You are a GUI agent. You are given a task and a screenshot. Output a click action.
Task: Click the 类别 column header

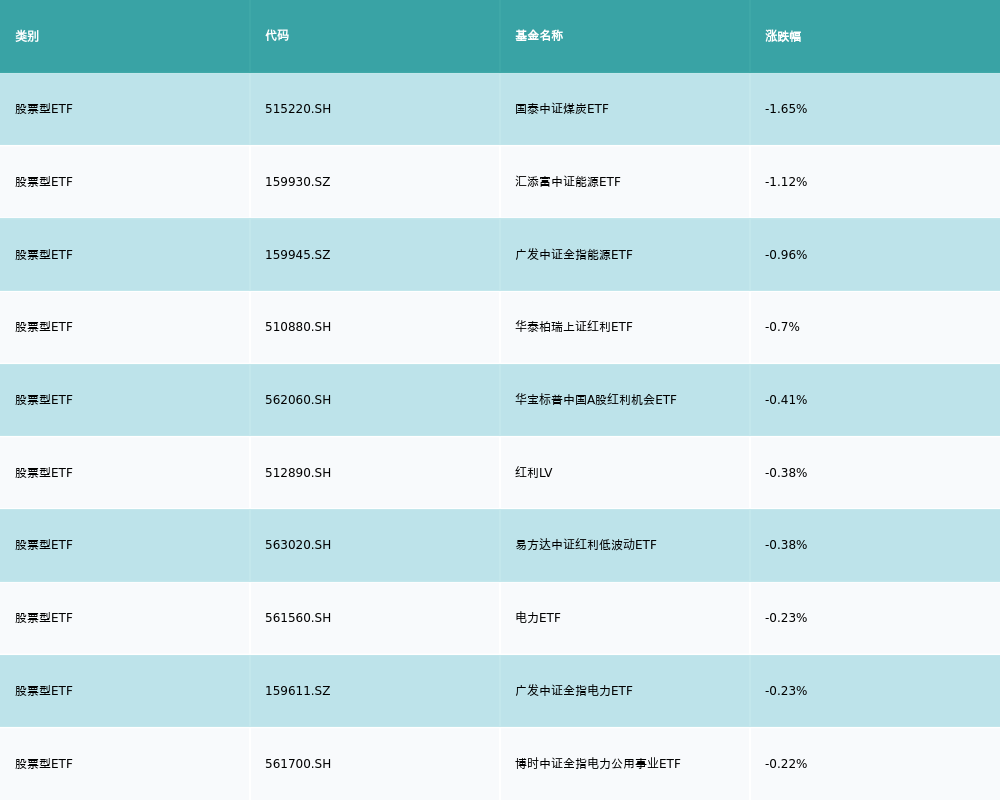pyautogui.click(x=27, y=36)
